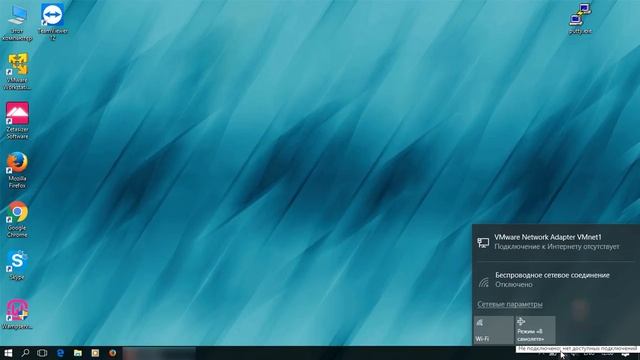Open taskbar icon between File Explorer and Firefox
The image size is (640, 360).
click(x=95, y=353)
